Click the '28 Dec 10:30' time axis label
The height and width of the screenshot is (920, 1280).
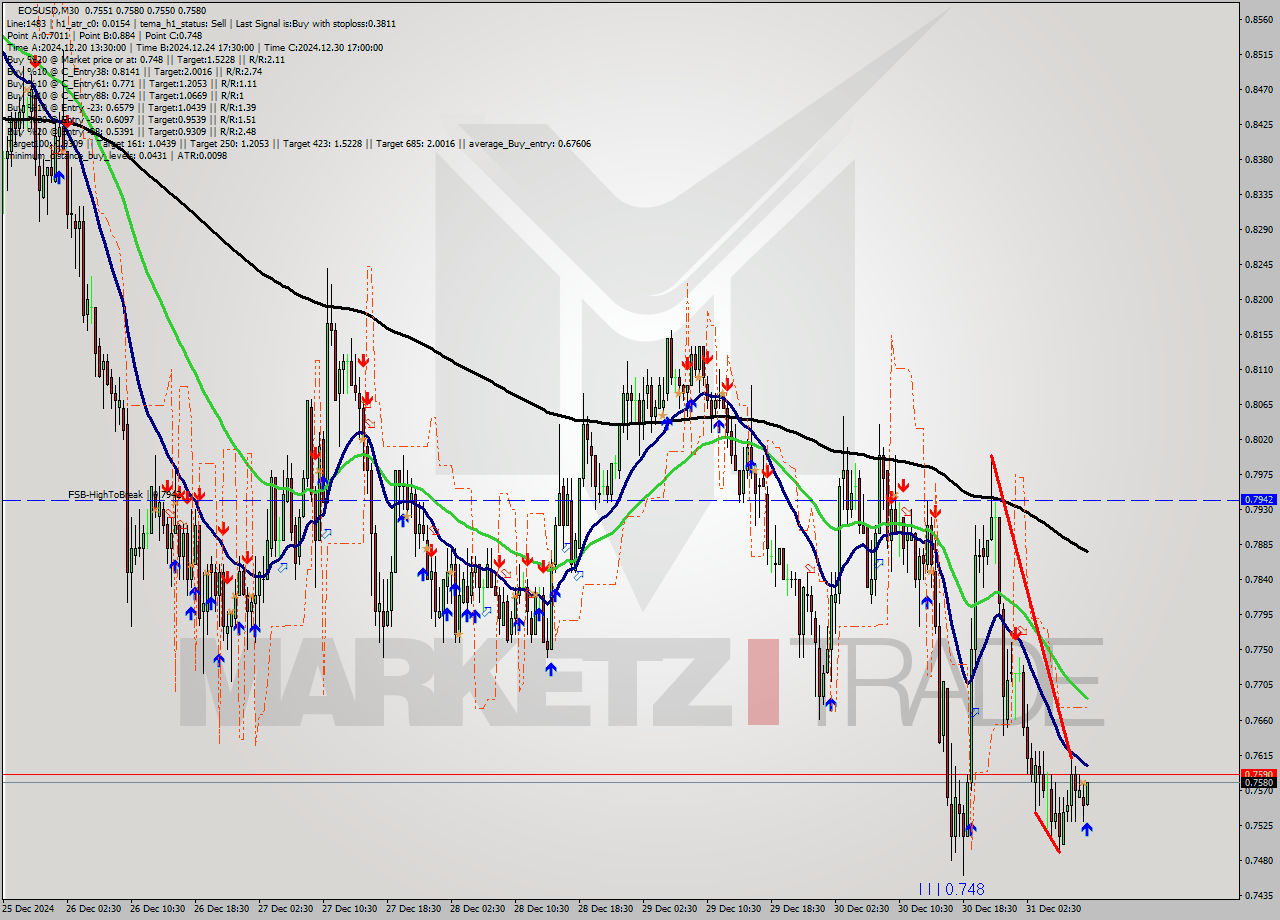(x=541, y=909)
